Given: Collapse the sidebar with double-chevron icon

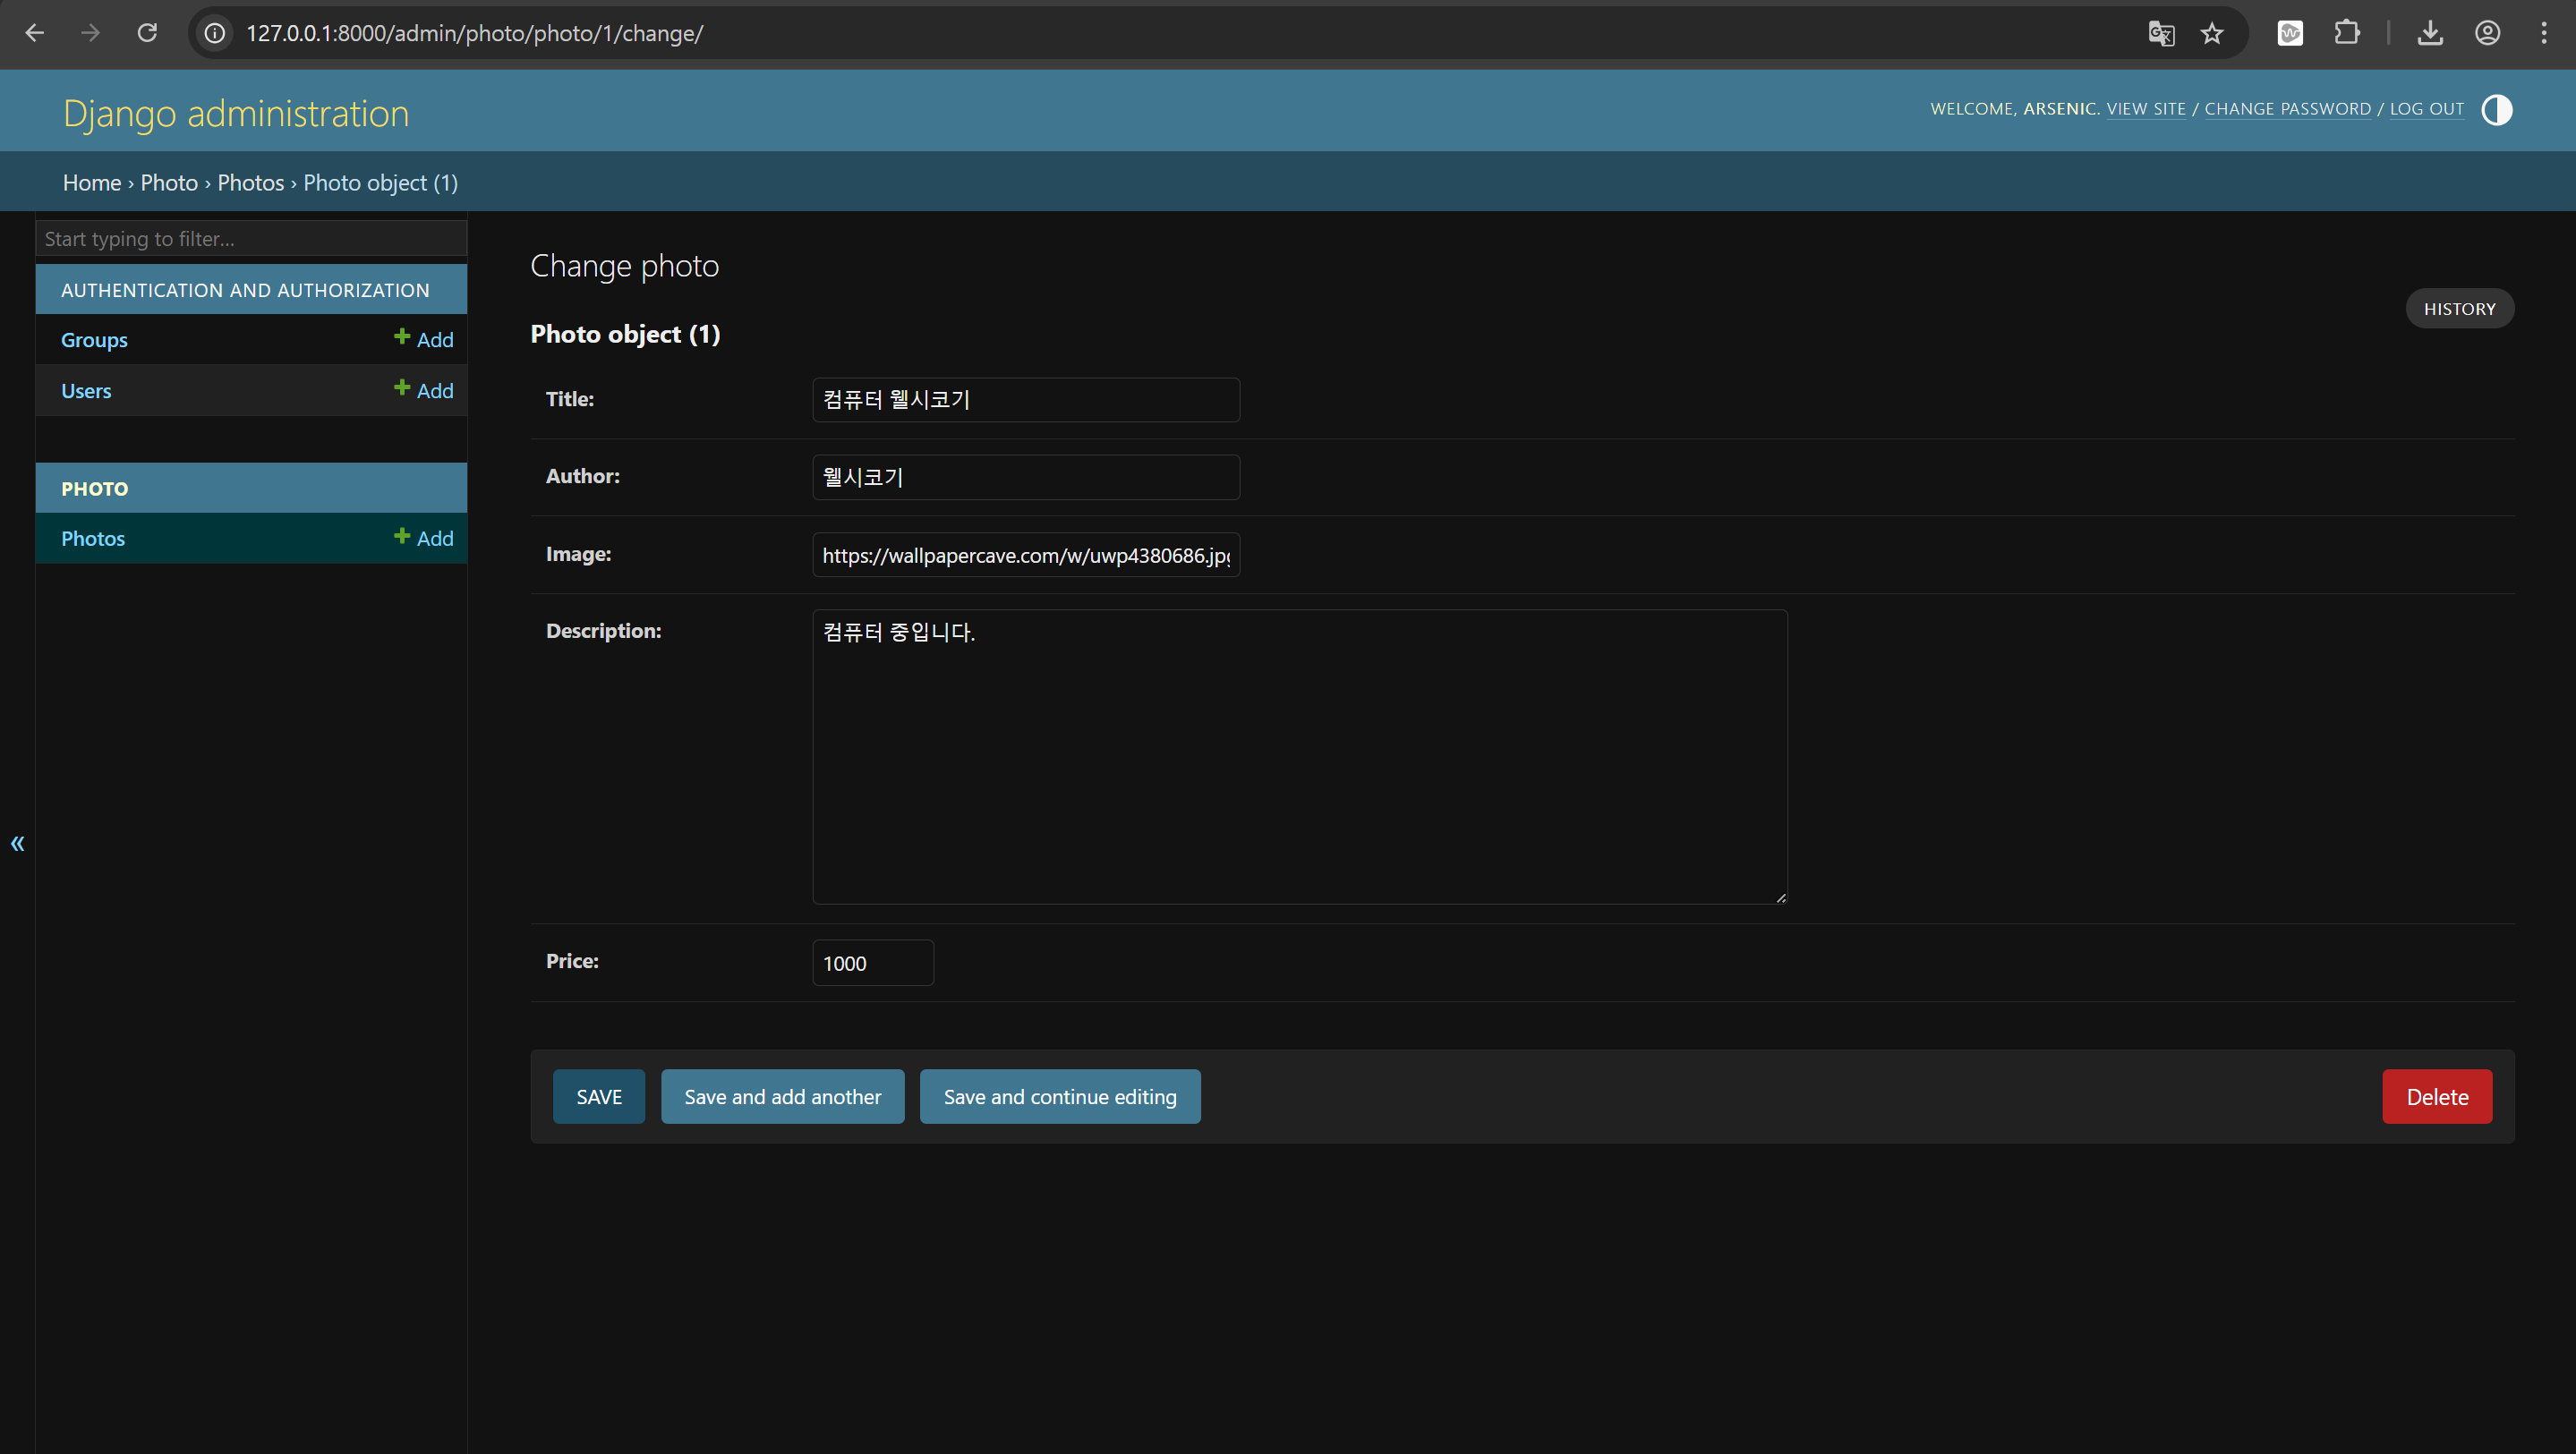Looking at the screenshot, I should (17, 843).
